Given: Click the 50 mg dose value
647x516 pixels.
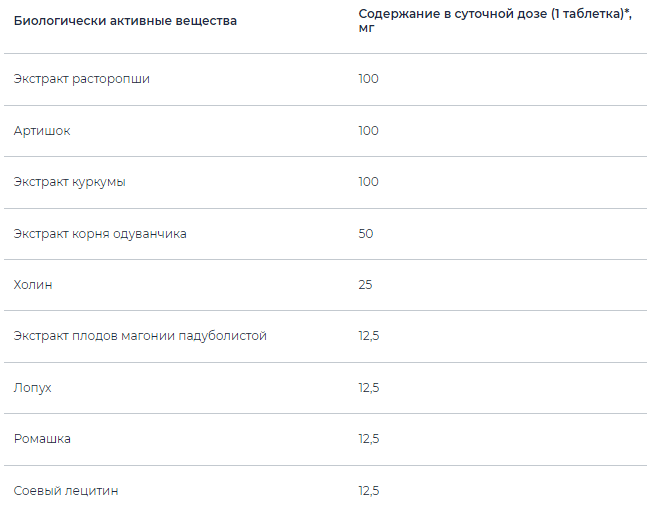Looking at the screenshot, I should pos(365,233).
